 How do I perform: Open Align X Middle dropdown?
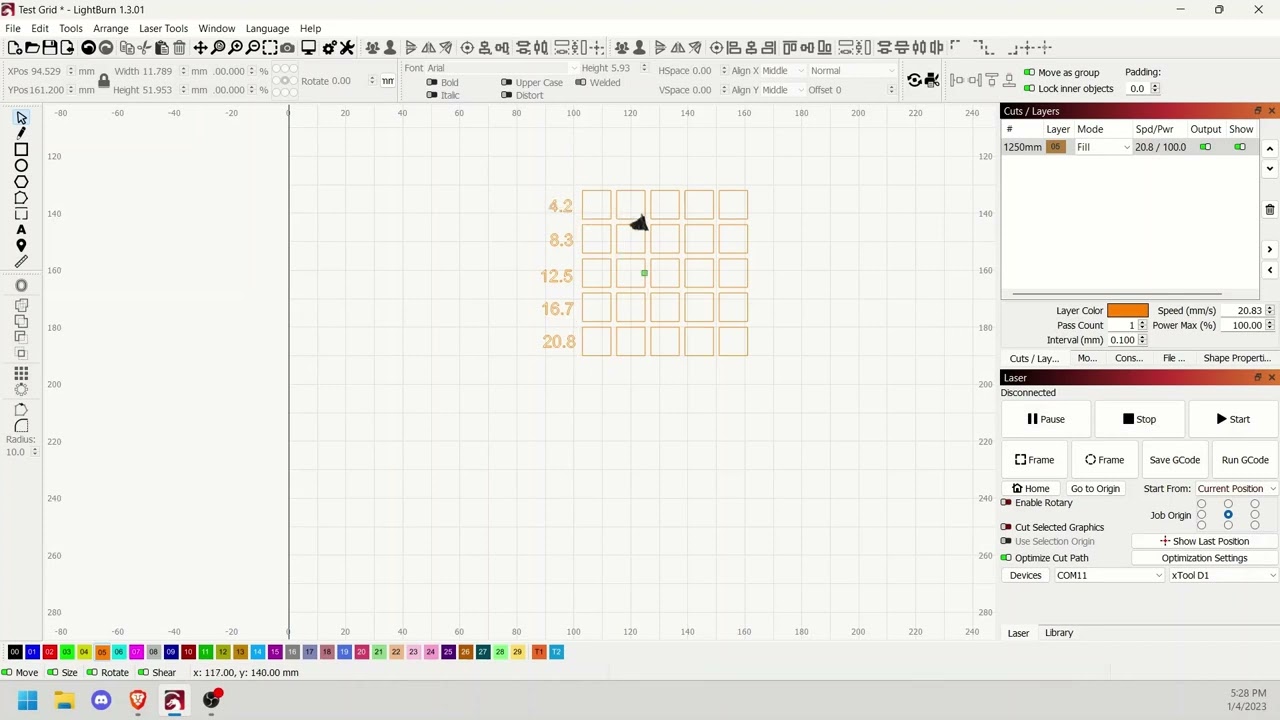click(781, 70)
